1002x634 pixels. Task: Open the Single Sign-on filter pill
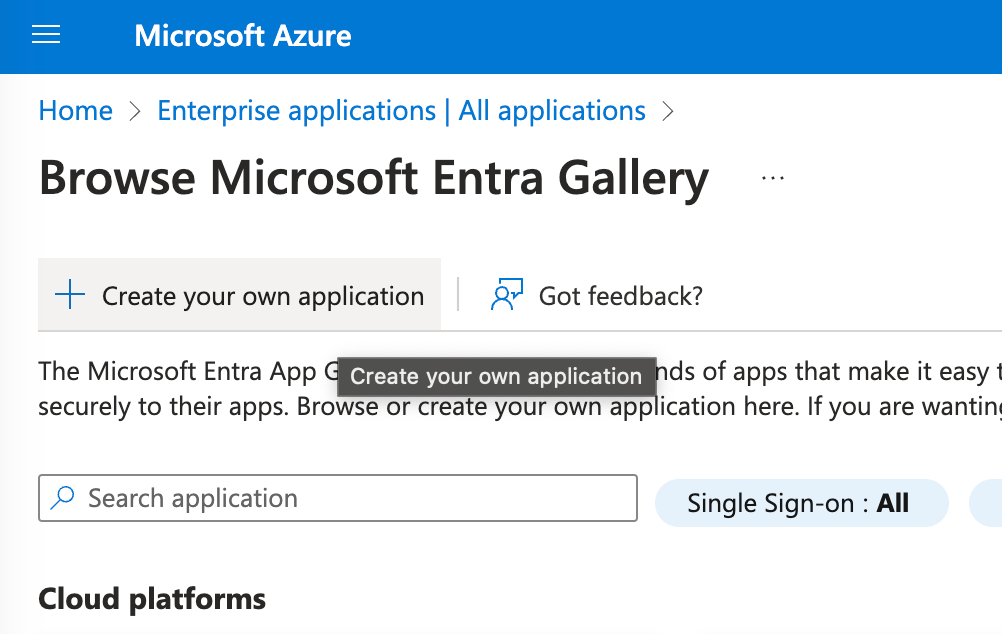point(800,503)
